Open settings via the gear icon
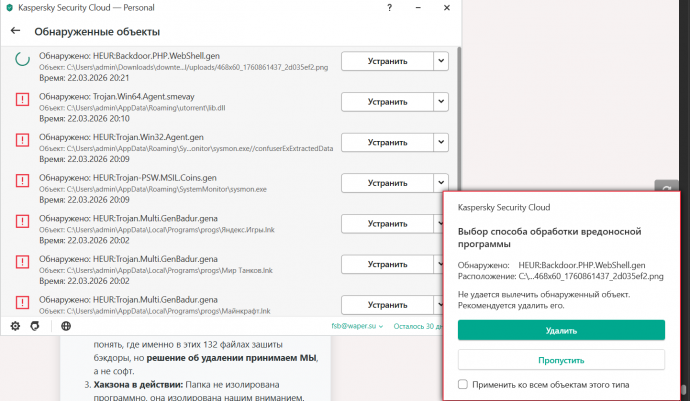 pos(16,325)
